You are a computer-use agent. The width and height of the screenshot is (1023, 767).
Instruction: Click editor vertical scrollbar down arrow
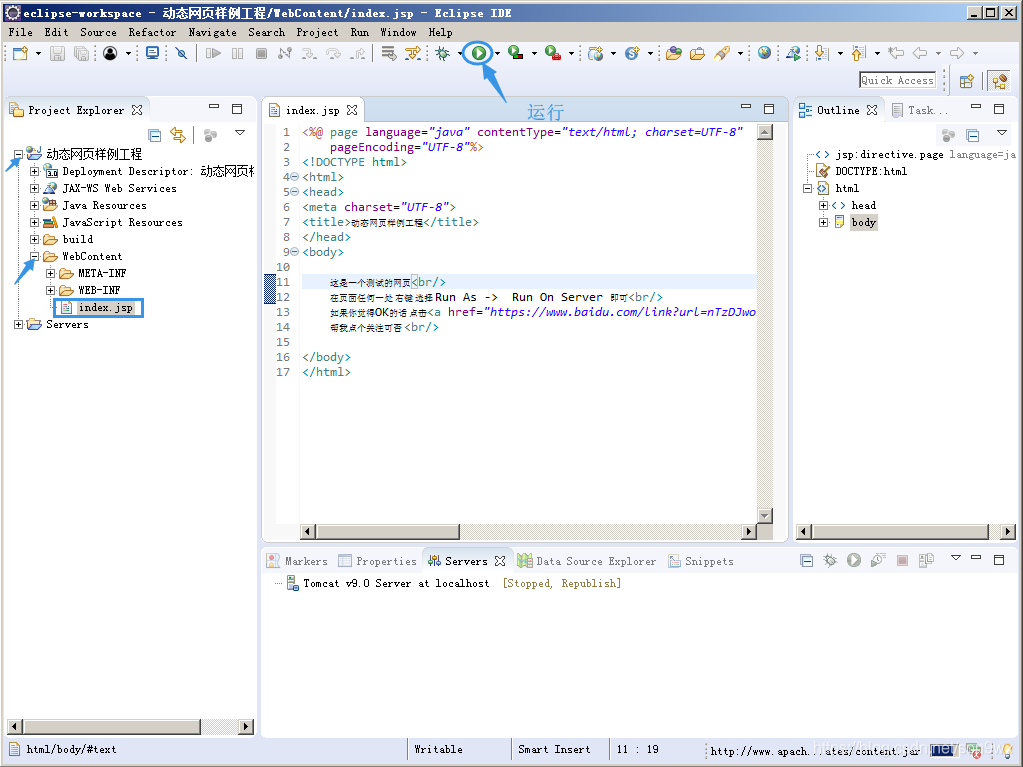[765, 515]
